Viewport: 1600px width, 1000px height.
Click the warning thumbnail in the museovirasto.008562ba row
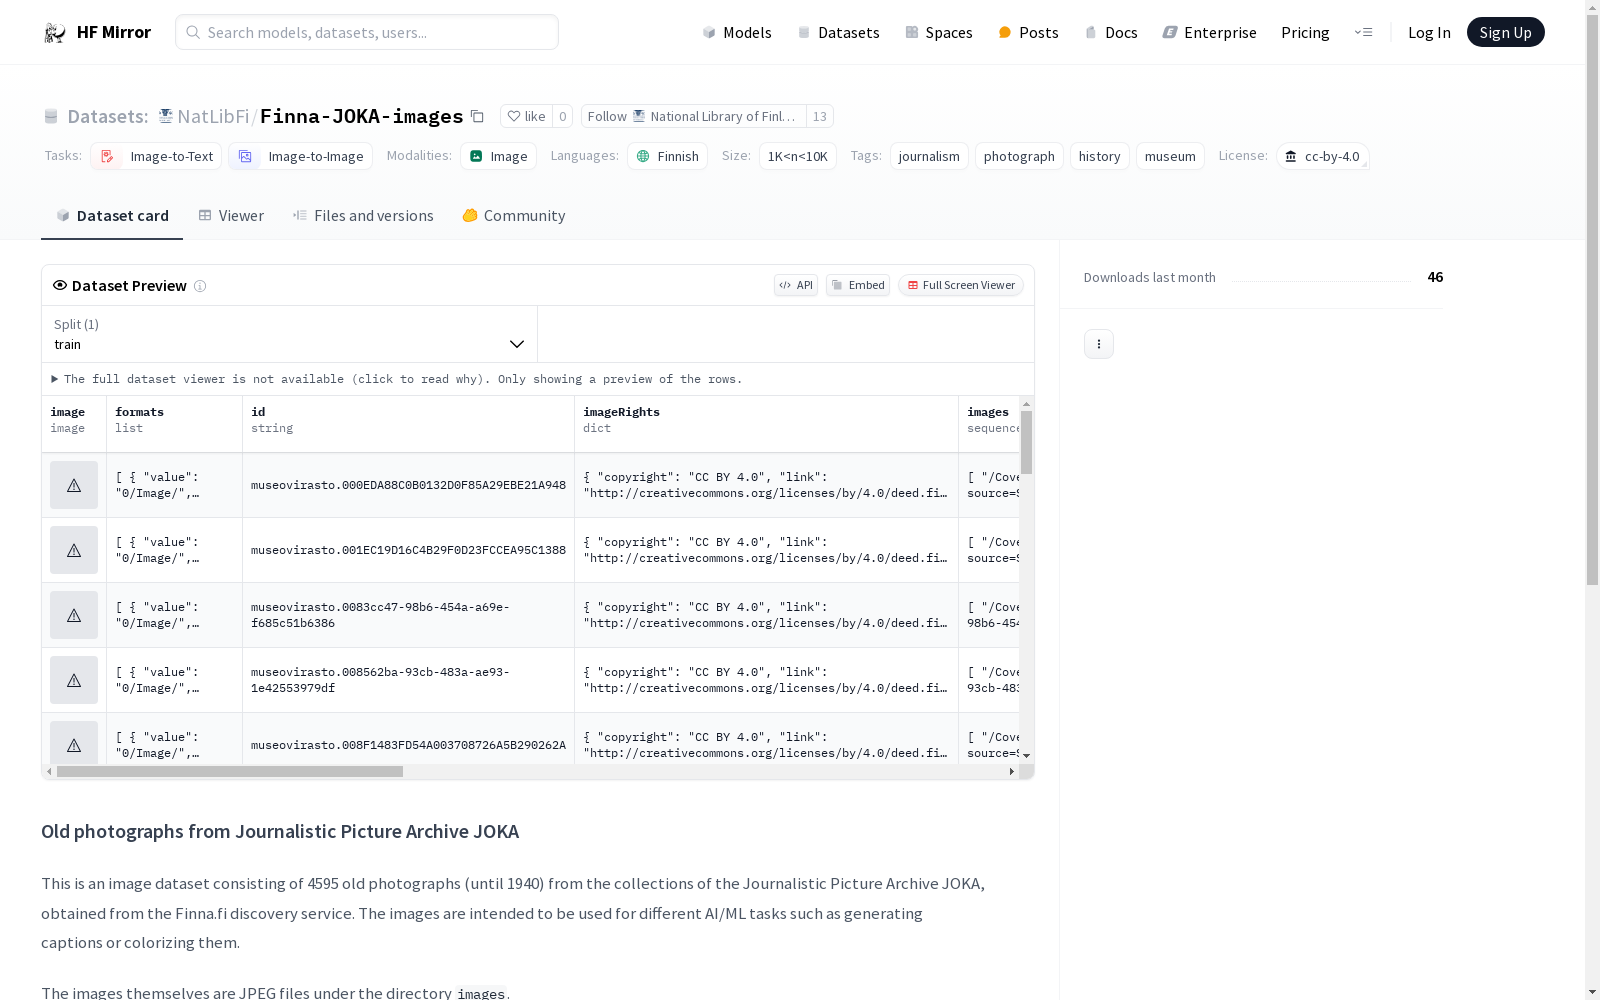point(74,680)
